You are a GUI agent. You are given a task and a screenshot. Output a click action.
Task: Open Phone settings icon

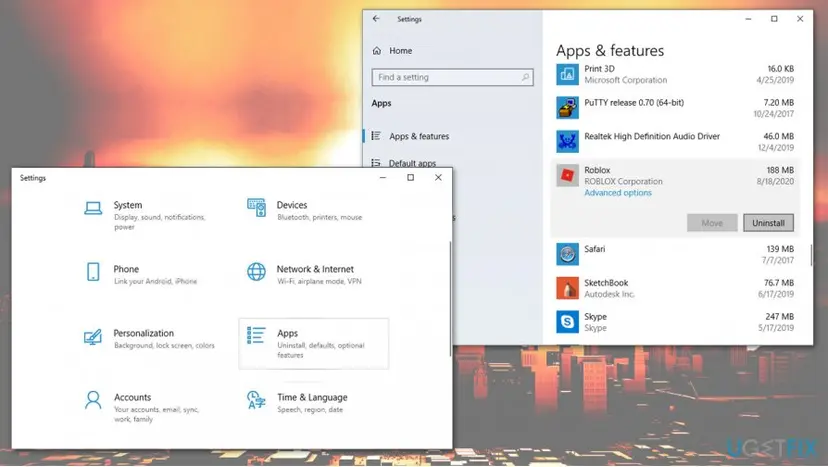pos(93,272)
